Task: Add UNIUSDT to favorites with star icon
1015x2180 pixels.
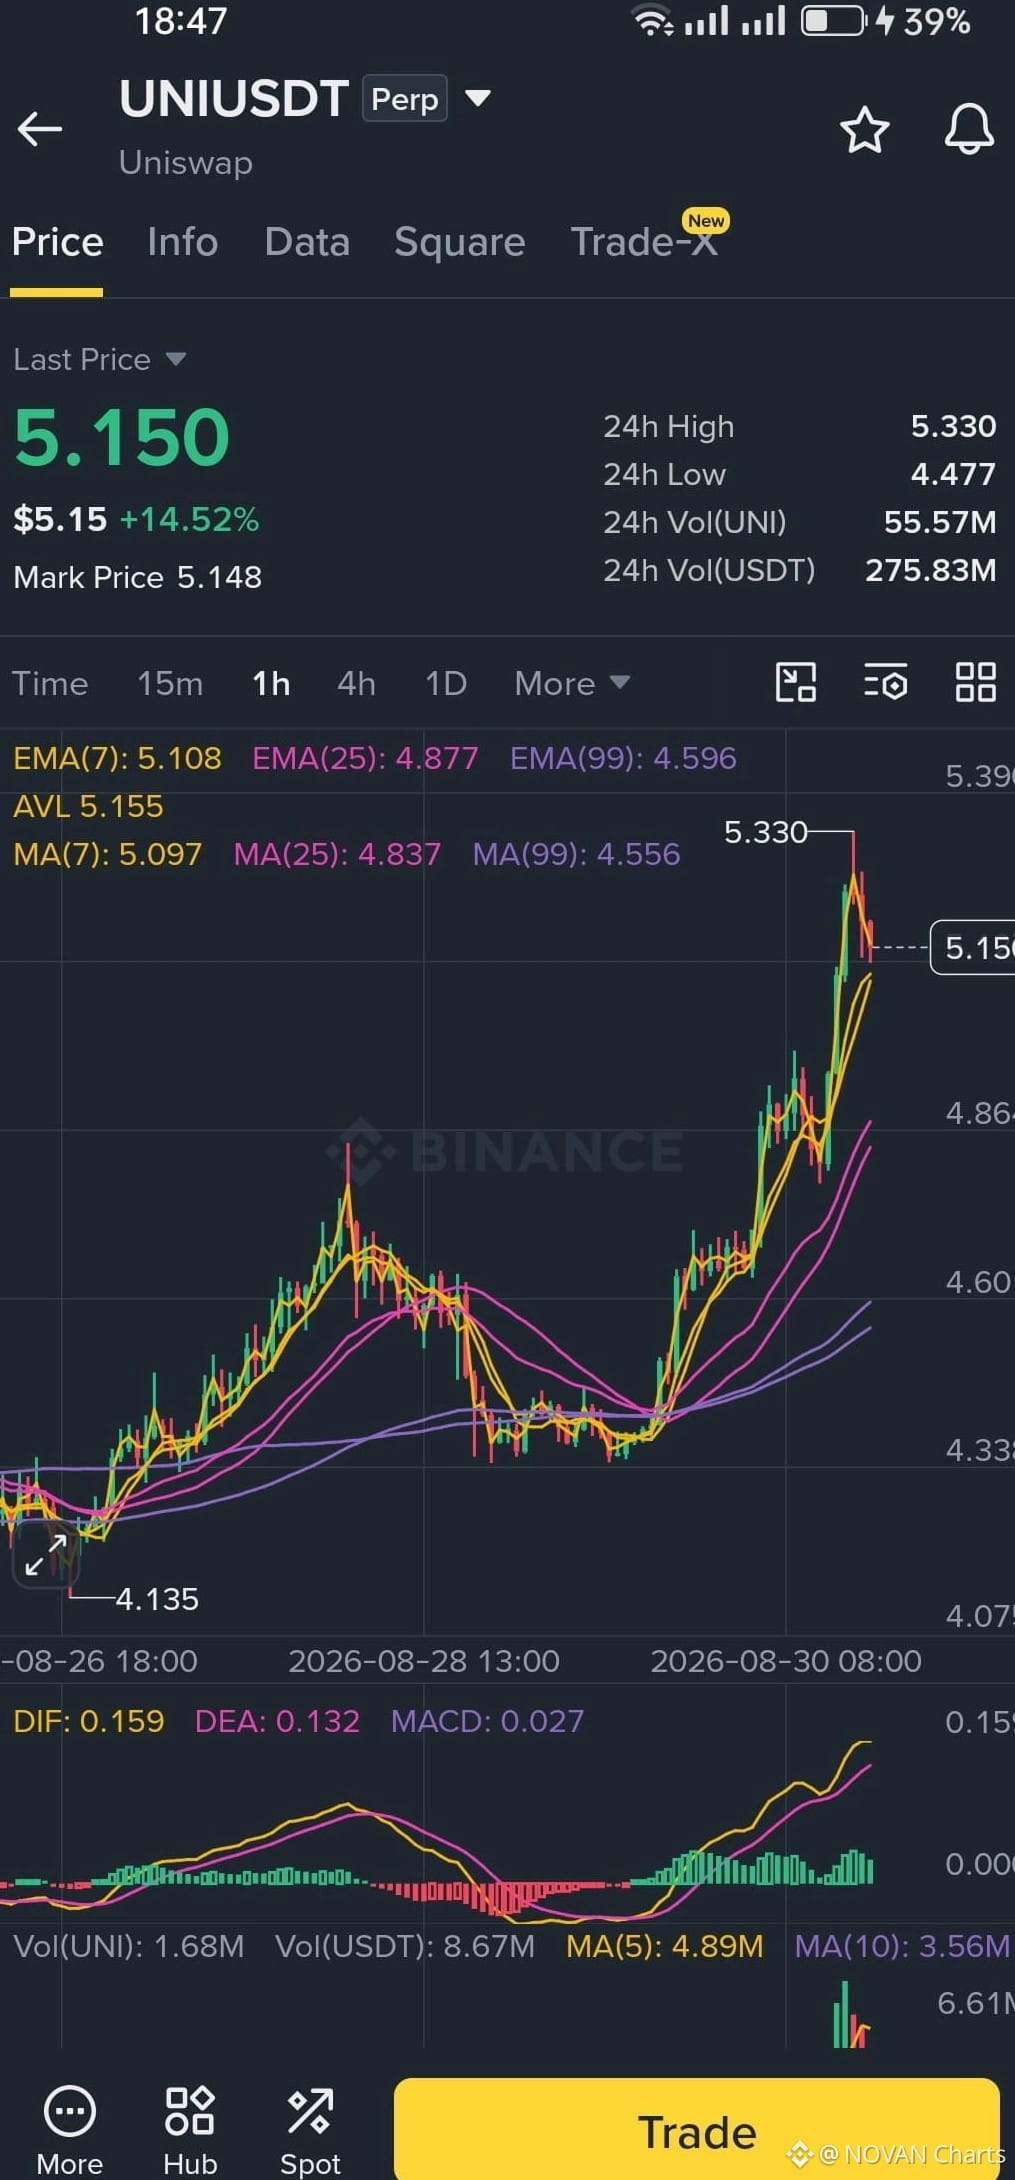Action: pyautogui.click(x=864, y=130)
